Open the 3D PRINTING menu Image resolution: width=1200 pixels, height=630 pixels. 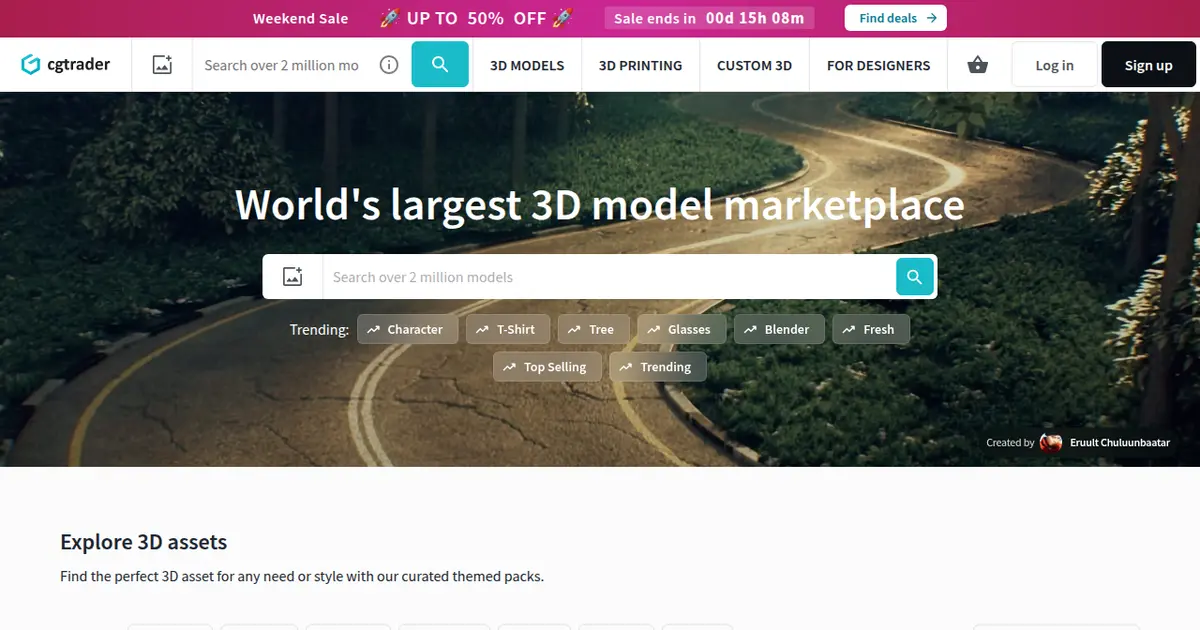(640, 65)
